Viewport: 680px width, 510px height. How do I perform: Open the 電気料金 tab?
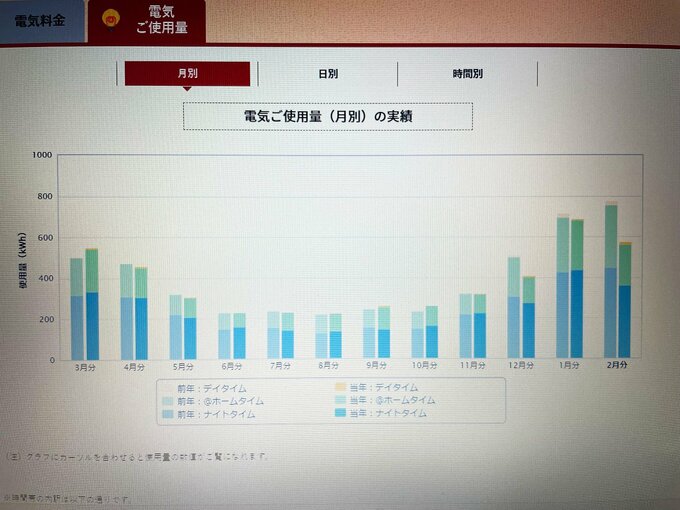[40, 21]
